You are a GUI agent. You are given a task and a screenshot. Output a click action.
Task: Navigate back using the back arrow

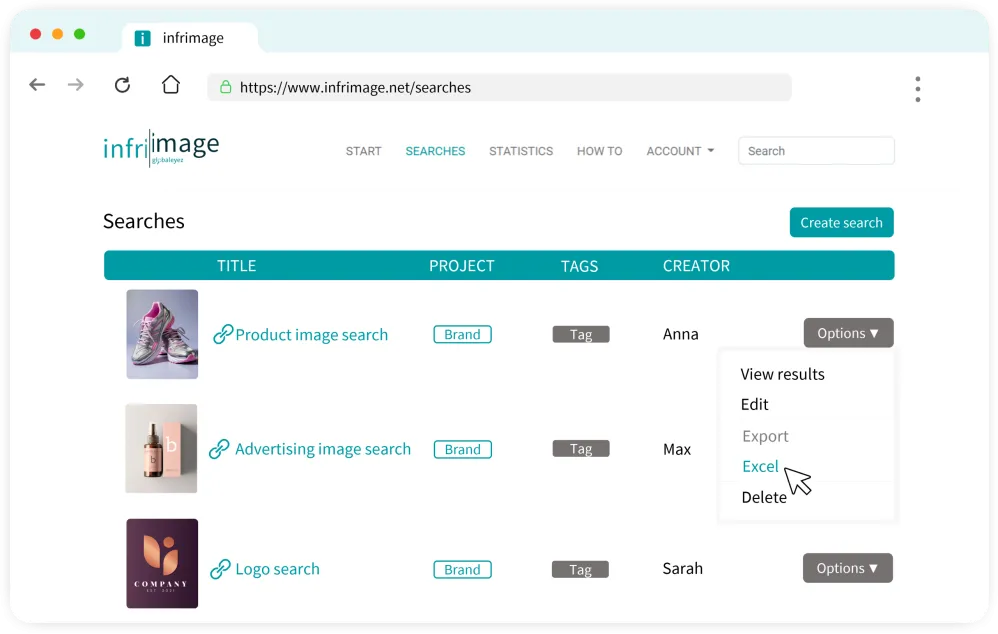(x=37, y=85)
